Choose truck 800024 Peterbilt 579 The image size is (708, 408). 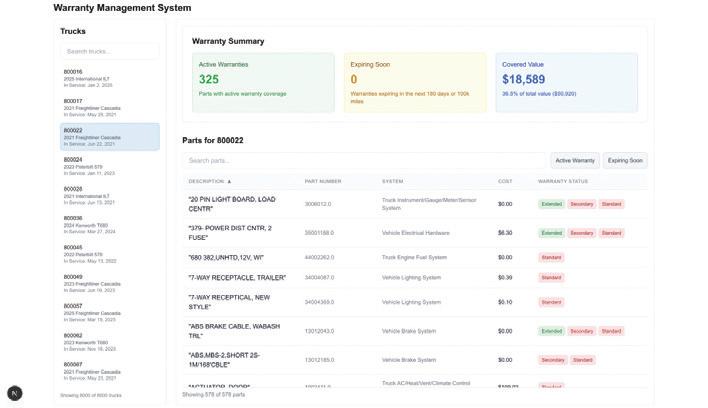point(109,165)
